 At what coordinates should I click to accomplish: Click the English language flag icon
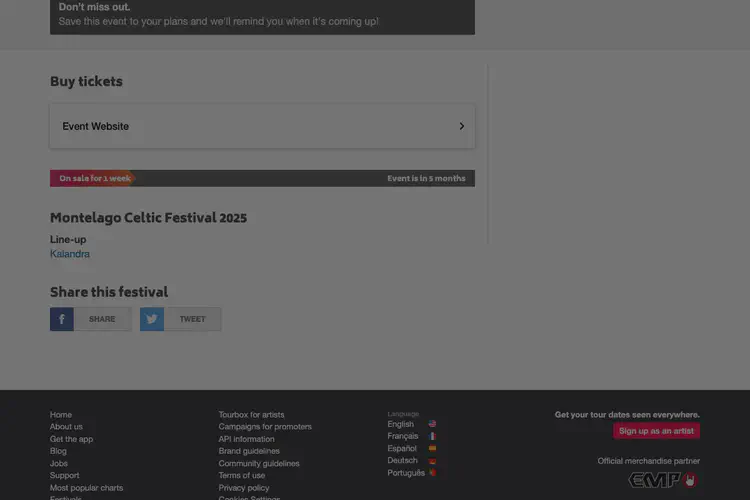[x=432, y=424]
